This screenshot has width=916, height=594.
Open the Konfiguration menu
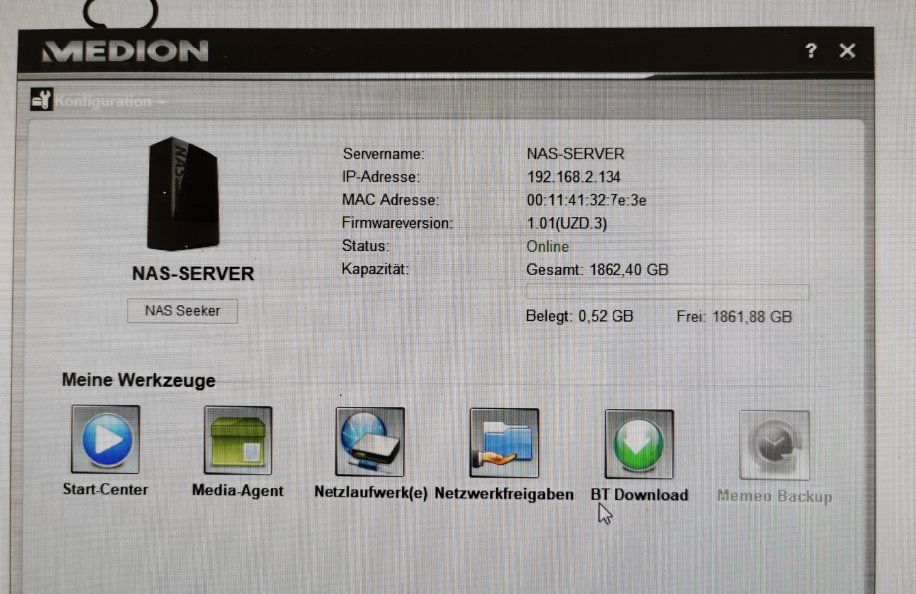[x=104, y=101]
